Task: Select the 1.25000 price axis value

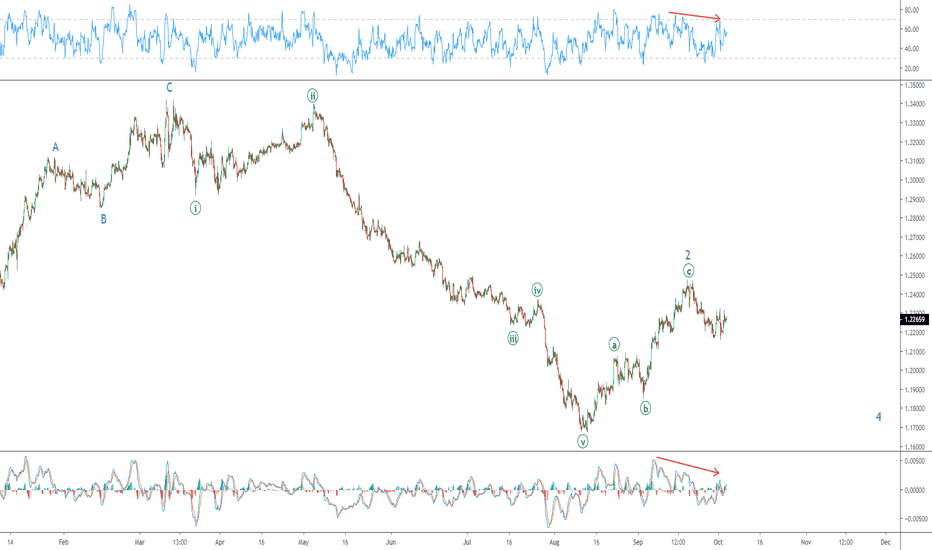Action: (x=915, y=275)
